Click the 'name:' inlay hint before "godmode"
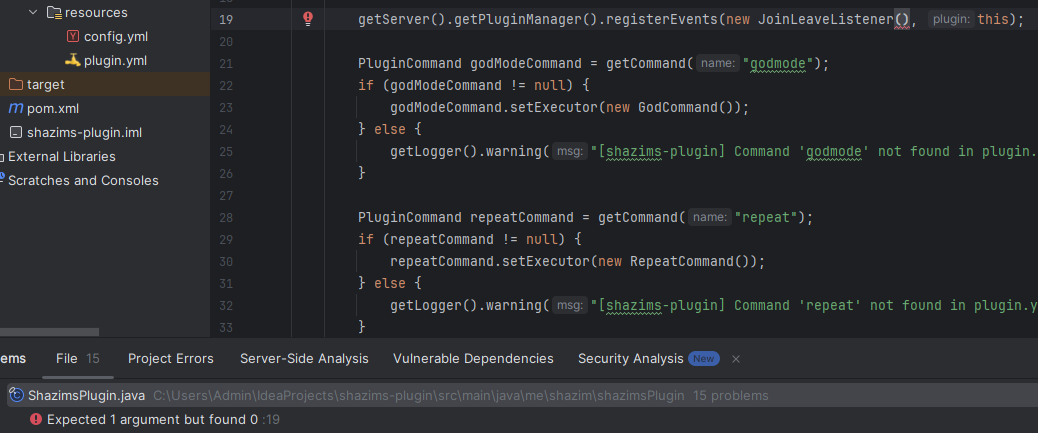This screenshot has height=433, width=1038. click(x=716, y=63)
